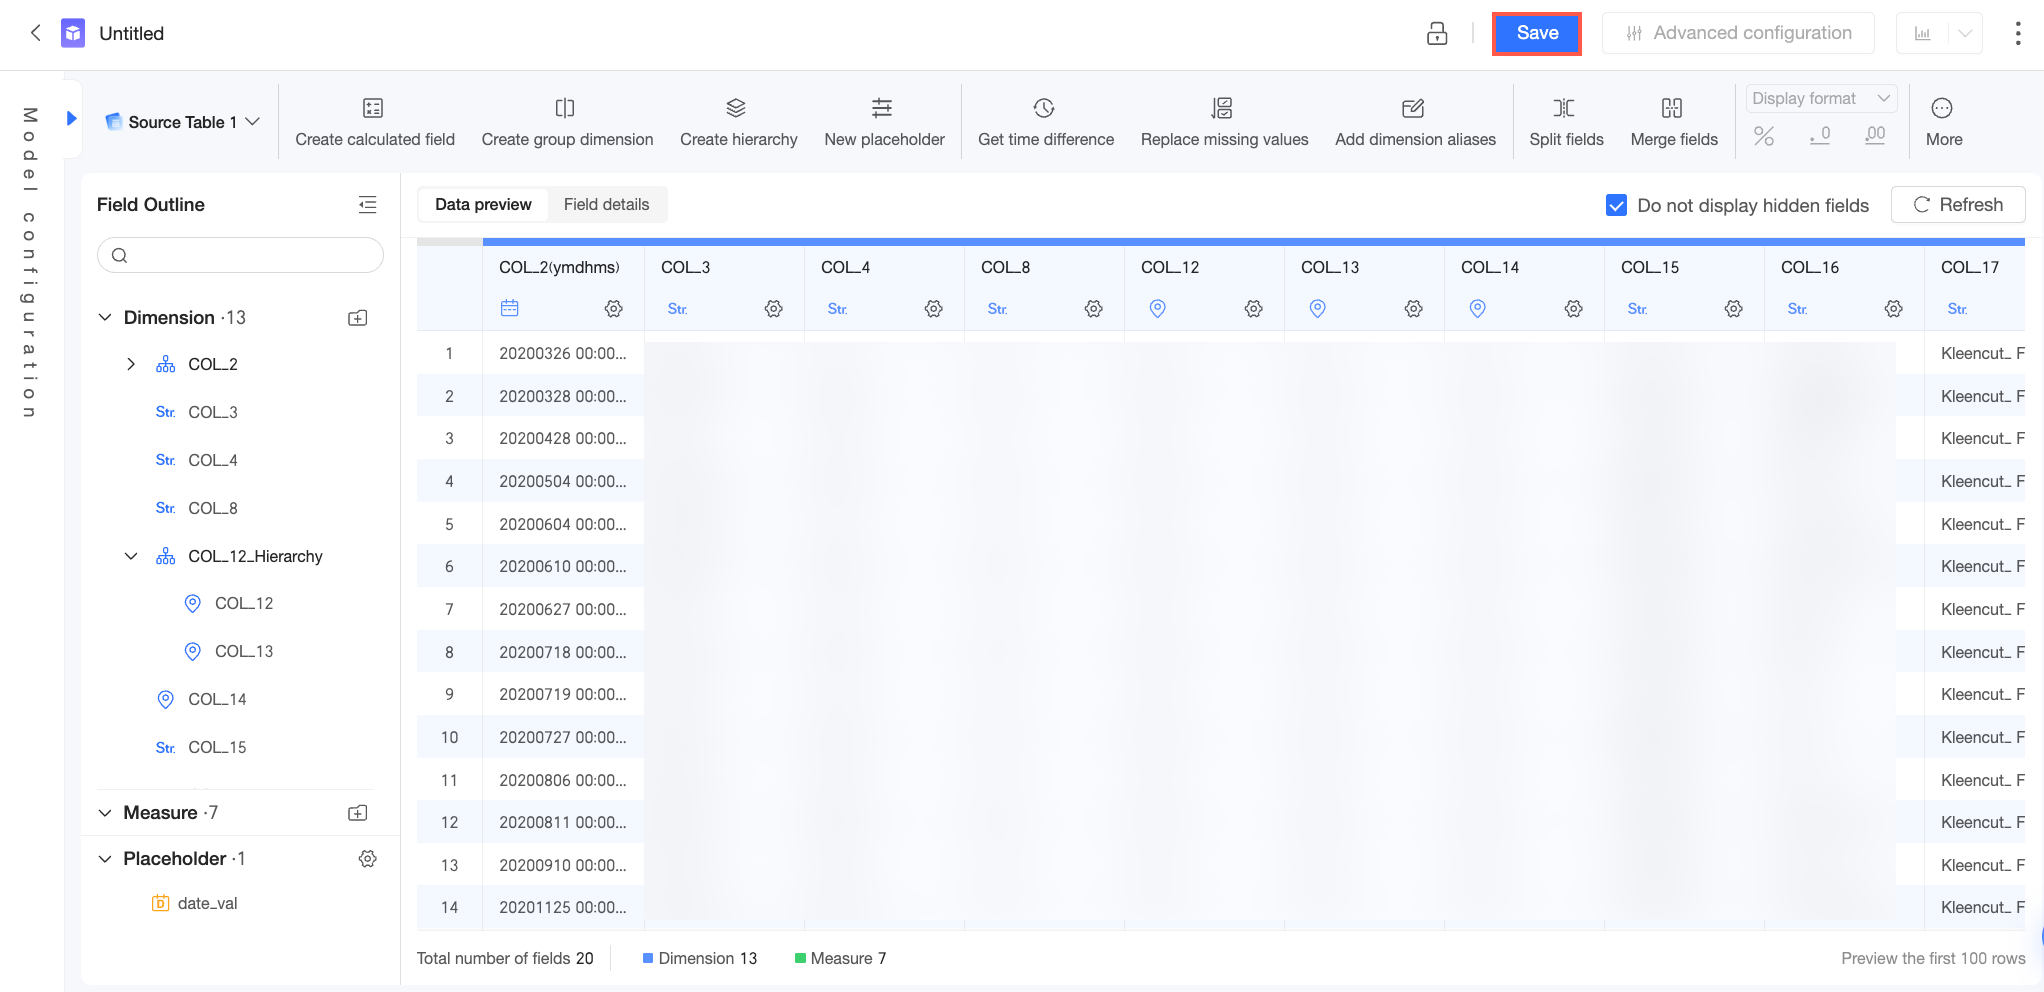Open Placeholder settings gear
The image size is (2044, 992).
(x=367, y=859)
